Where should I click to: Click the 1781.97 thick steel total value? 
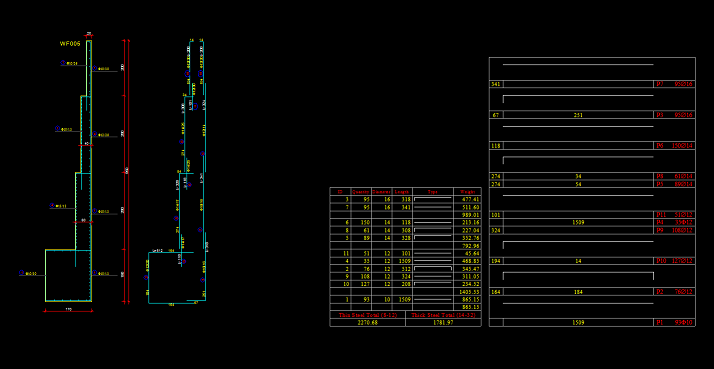[443, 323]
